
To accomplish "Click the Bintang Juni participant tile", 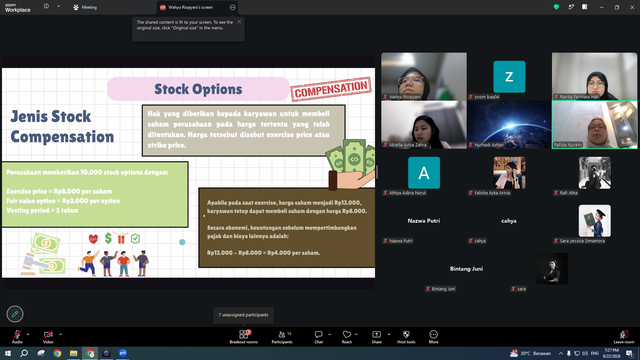I will tap(467, 269).
